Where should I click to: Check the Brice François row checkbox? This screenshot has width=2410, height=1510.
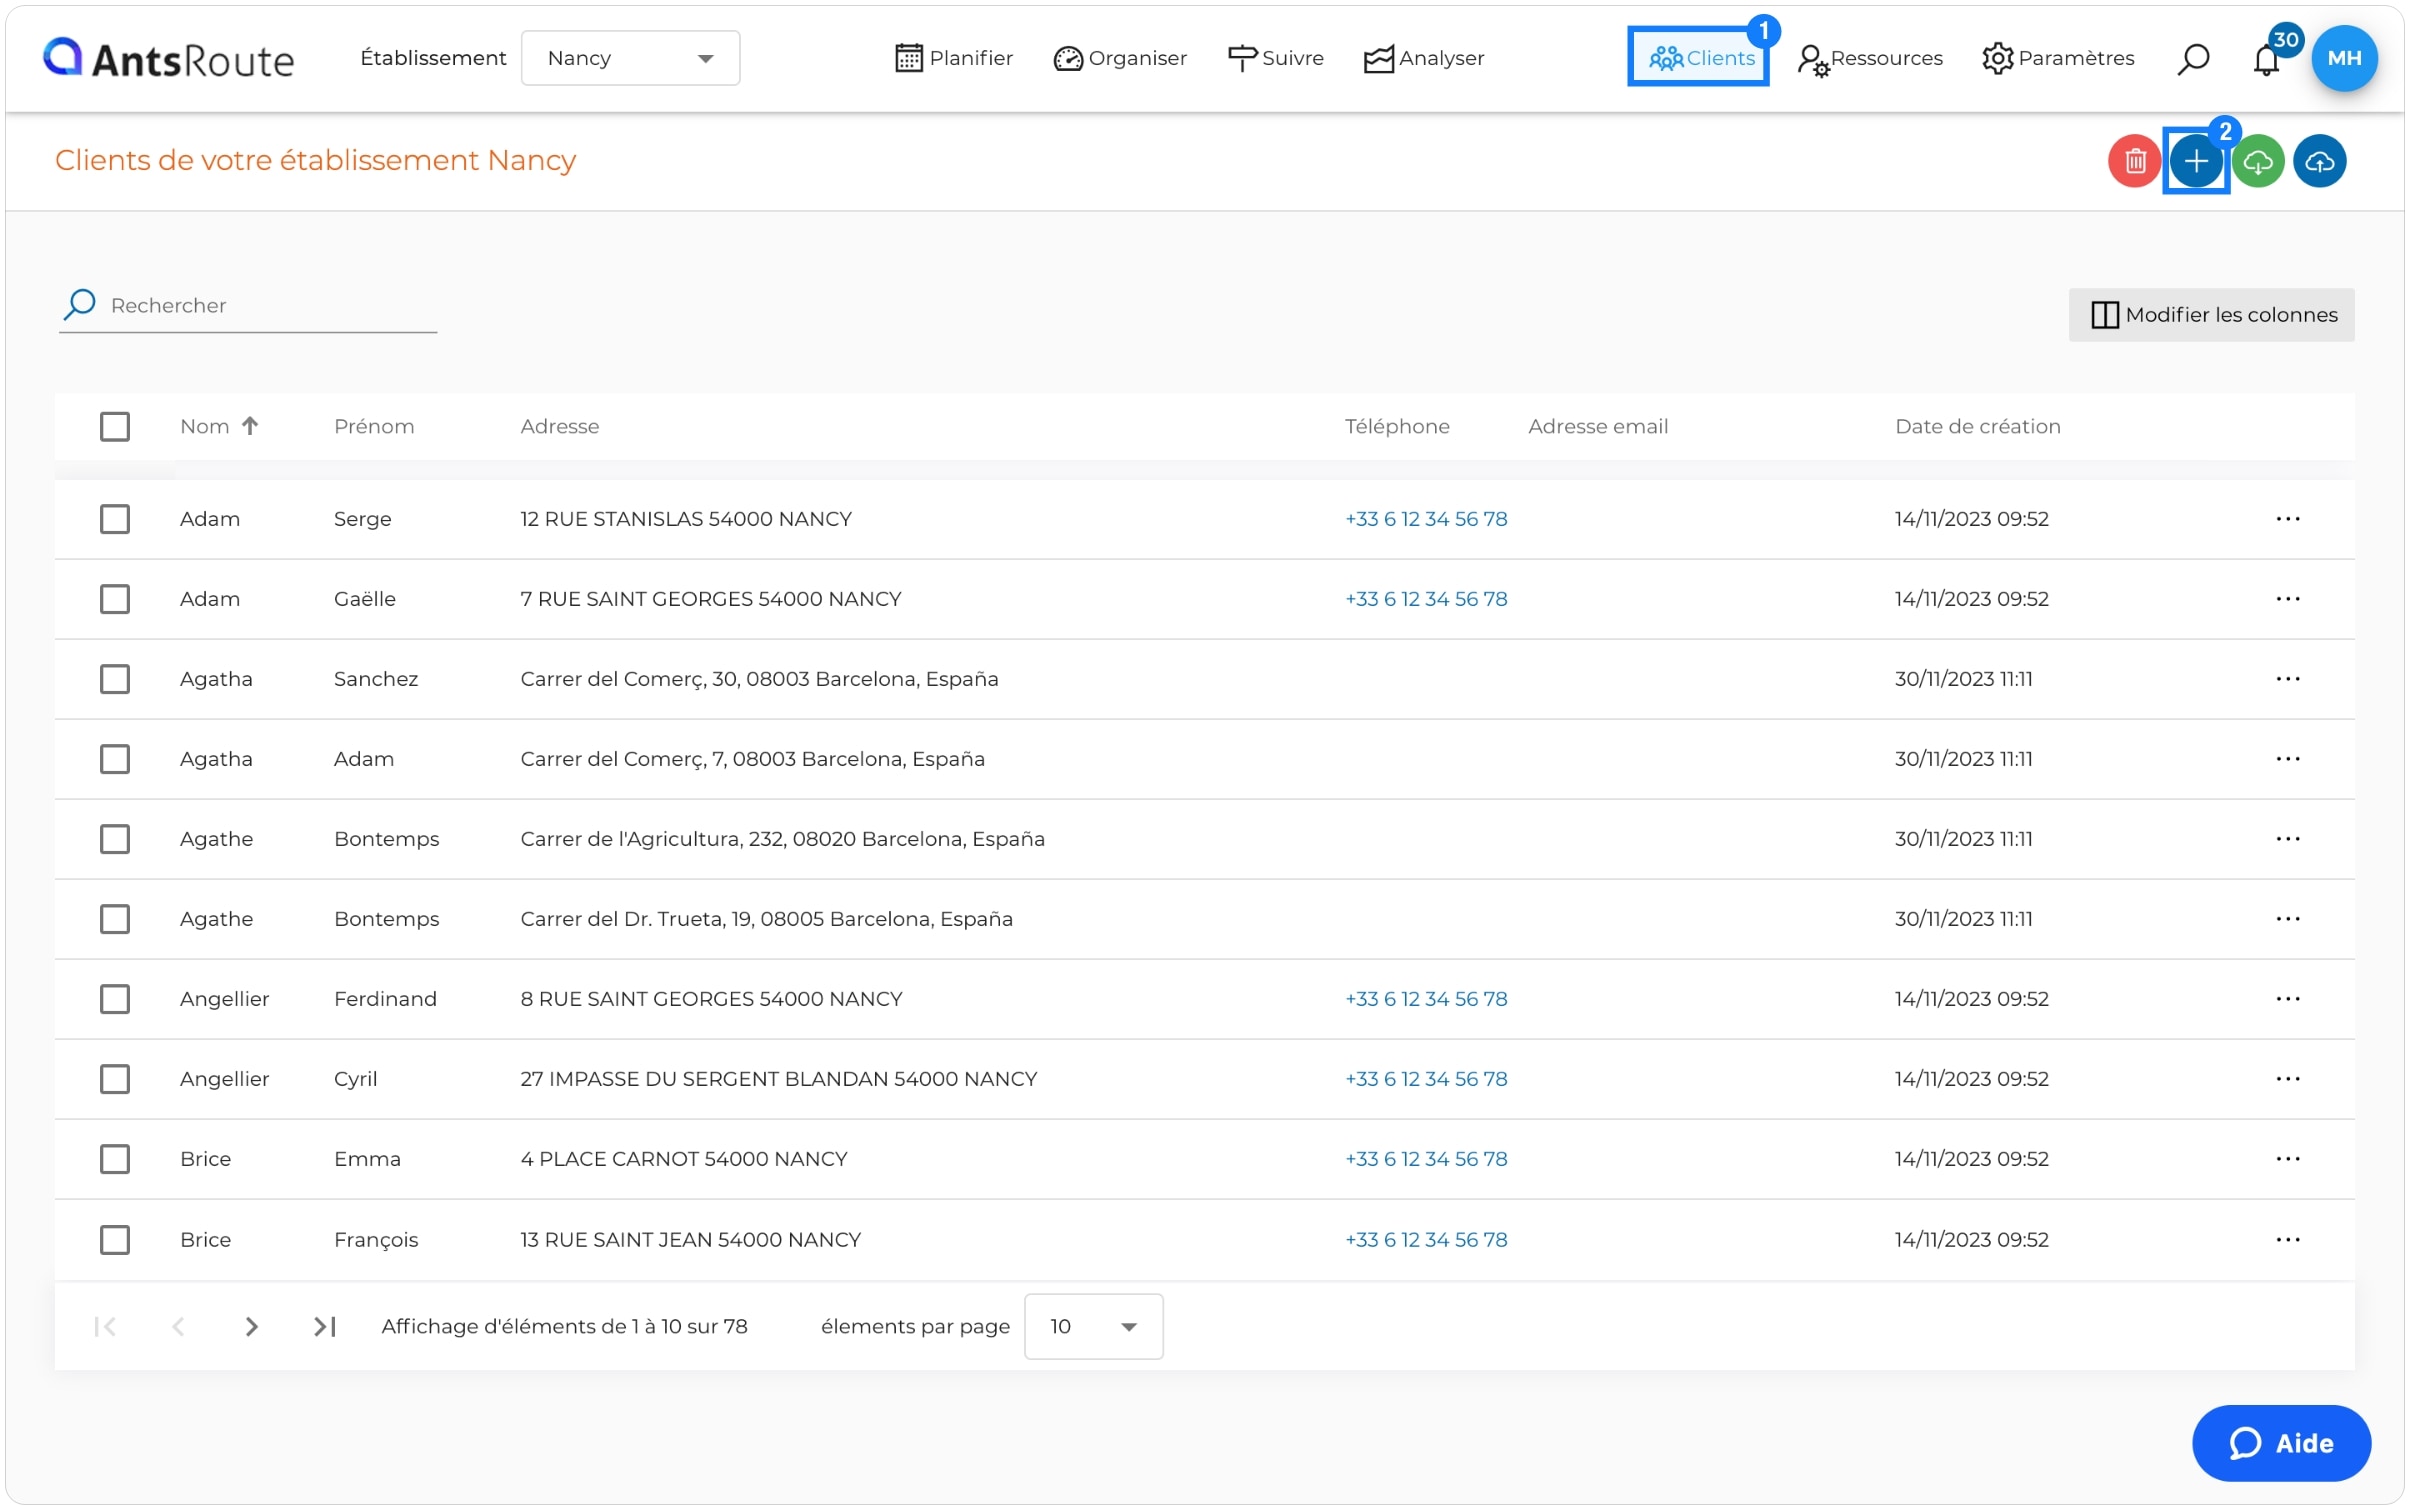pos(115,1240)
